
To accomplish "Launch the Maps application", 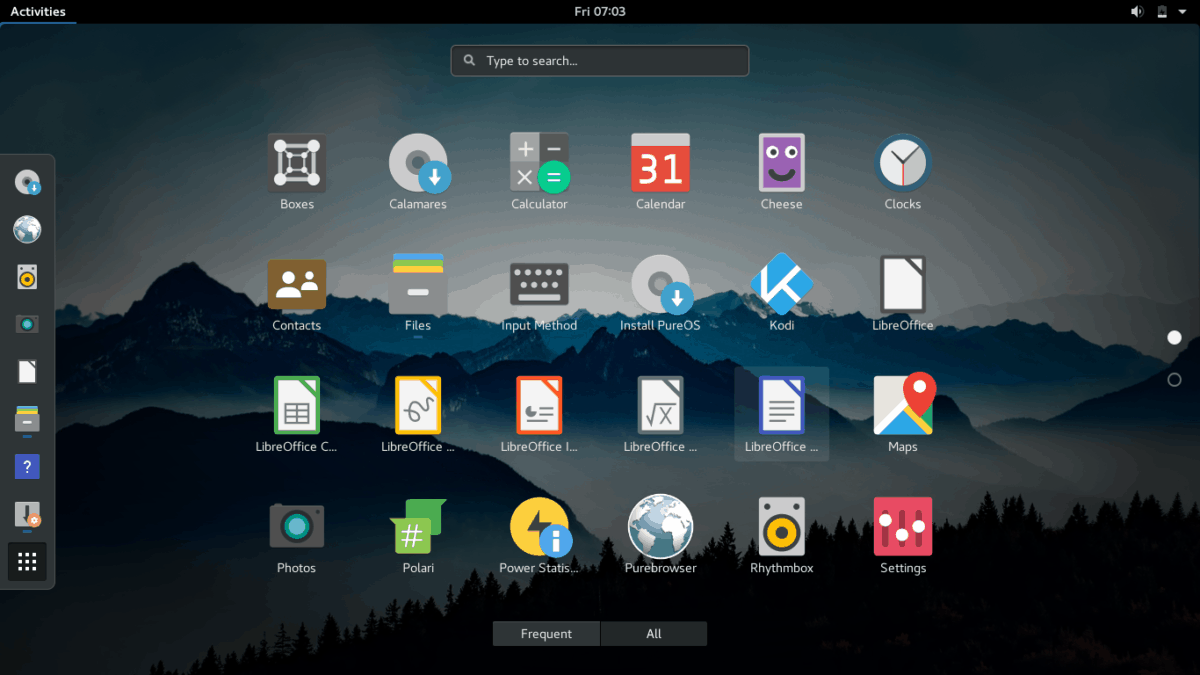I will [x=903, y=405].
